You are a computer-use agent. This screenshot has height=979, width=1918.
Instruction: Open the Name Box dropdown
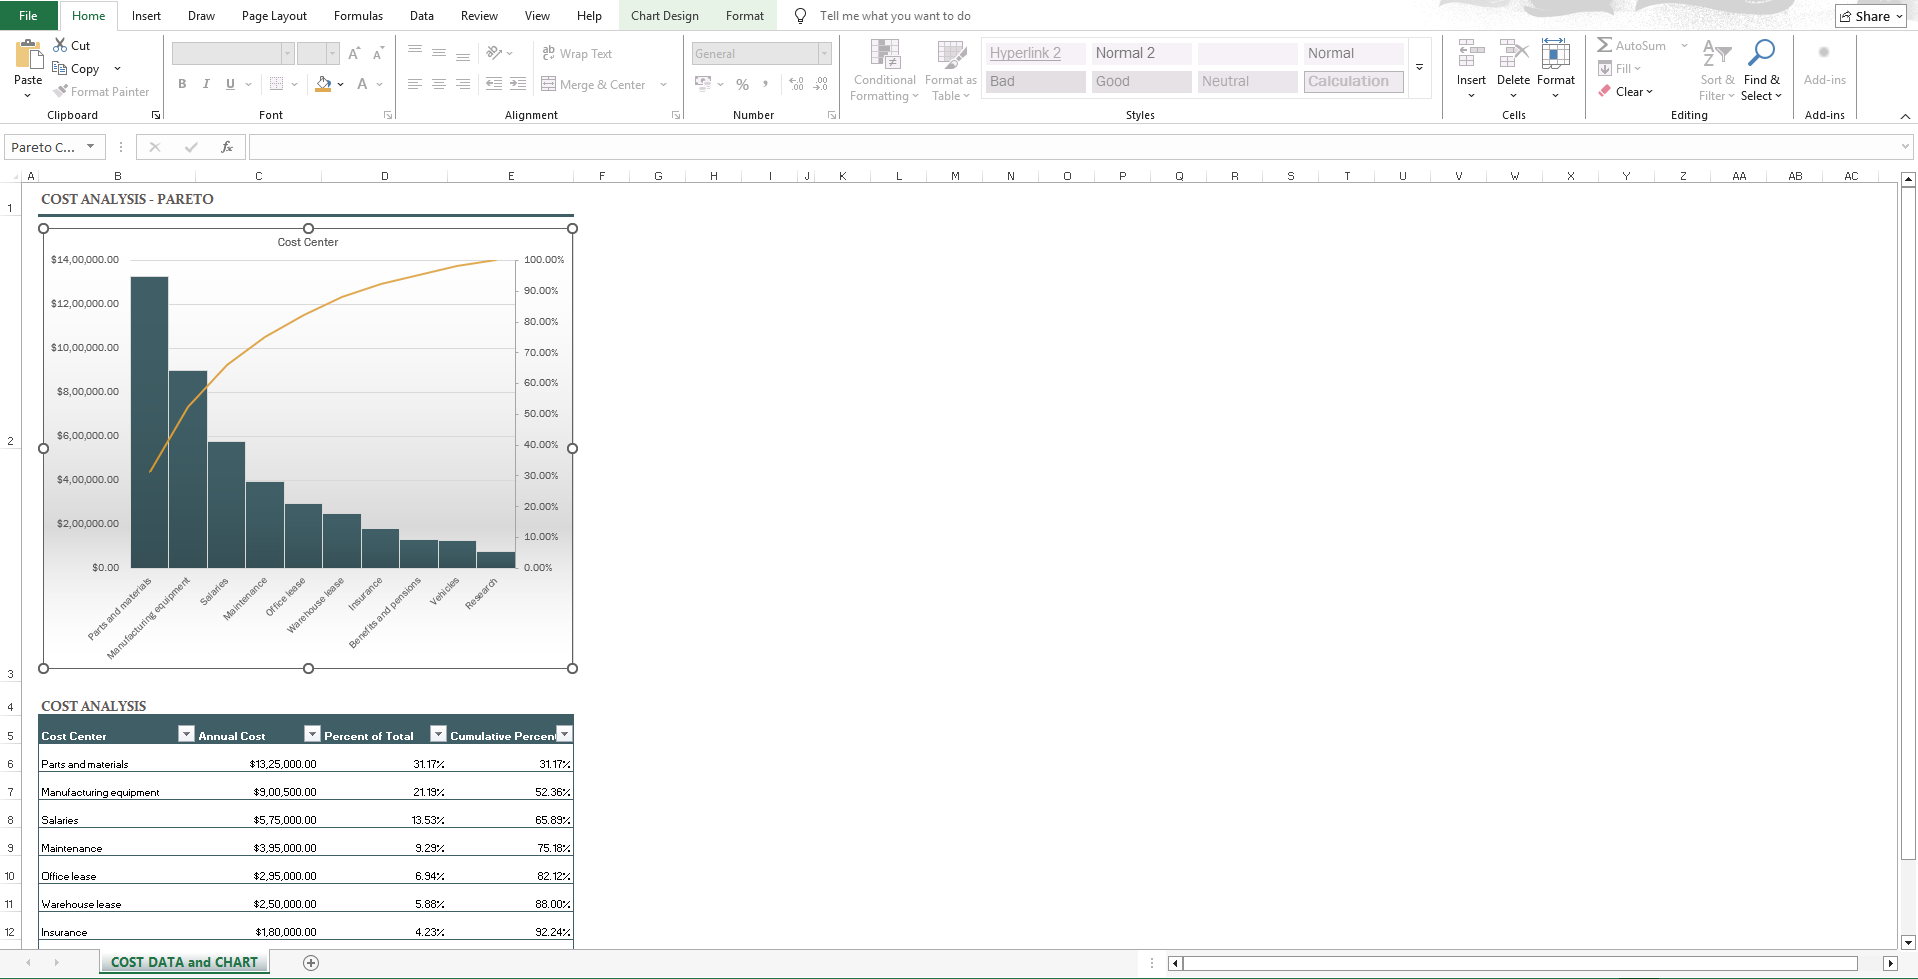click(x=90, y=147)
